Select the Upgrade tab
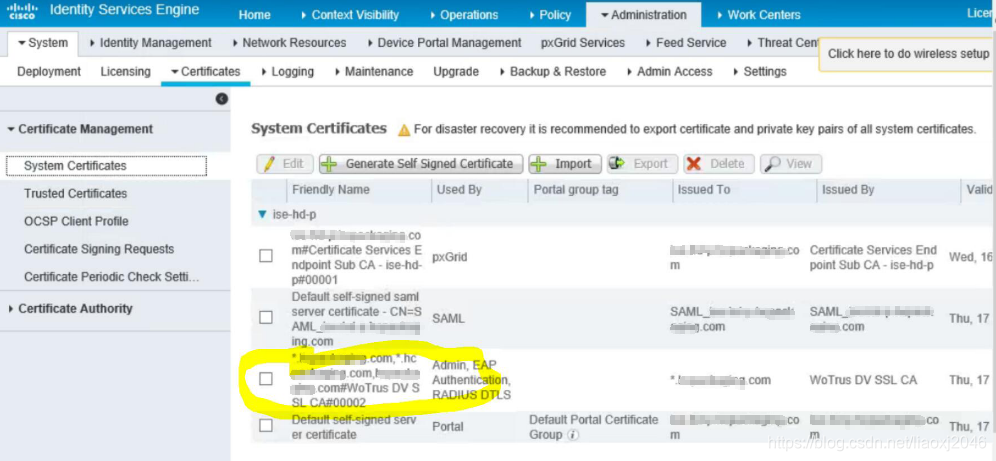This screenshot has width=996, height=461. point(456,72)
